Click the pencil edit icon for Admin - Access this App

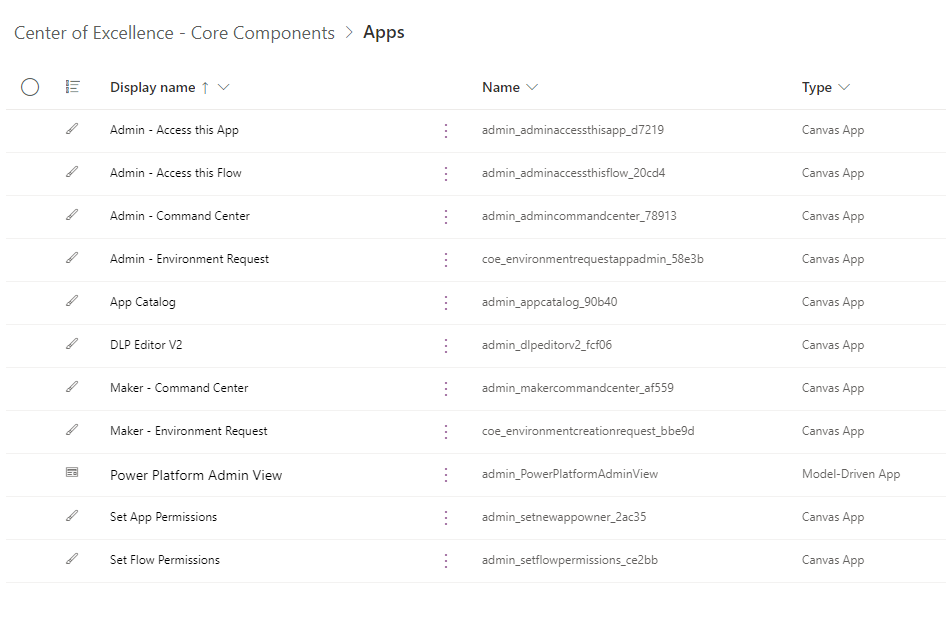click(71, 130)
